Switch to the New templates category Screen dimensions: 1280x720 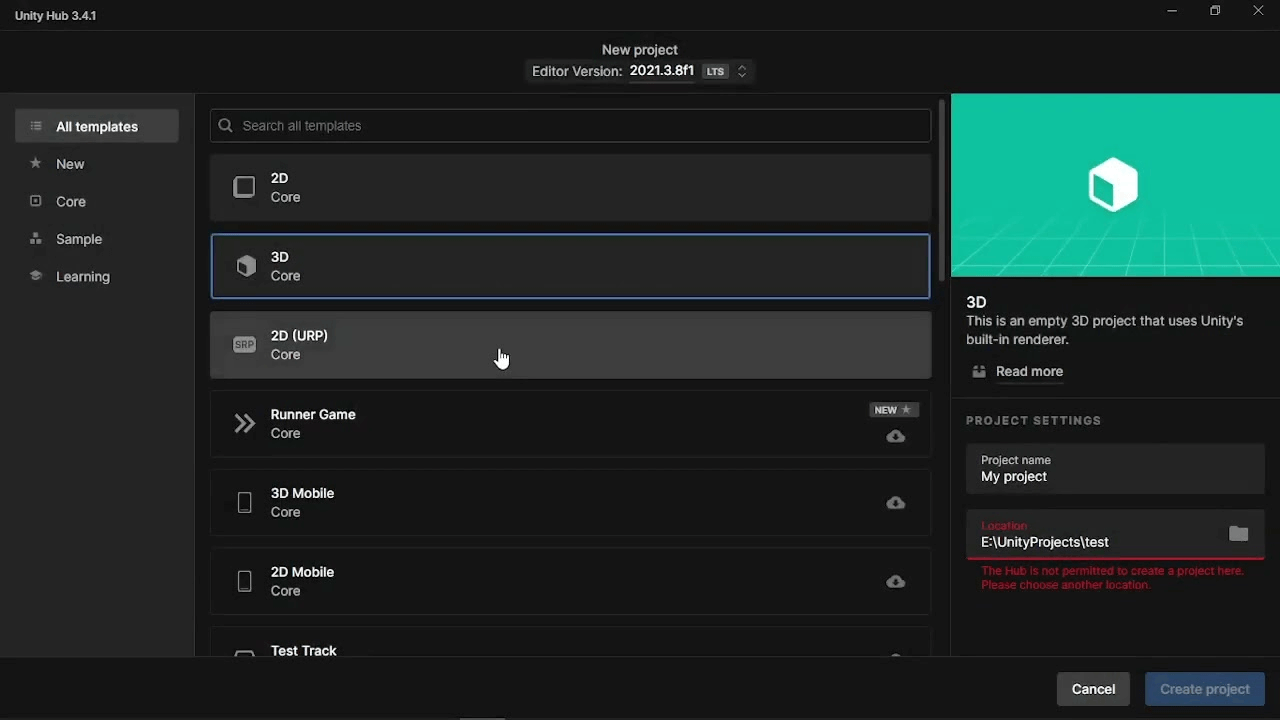[x=70, y=164]
